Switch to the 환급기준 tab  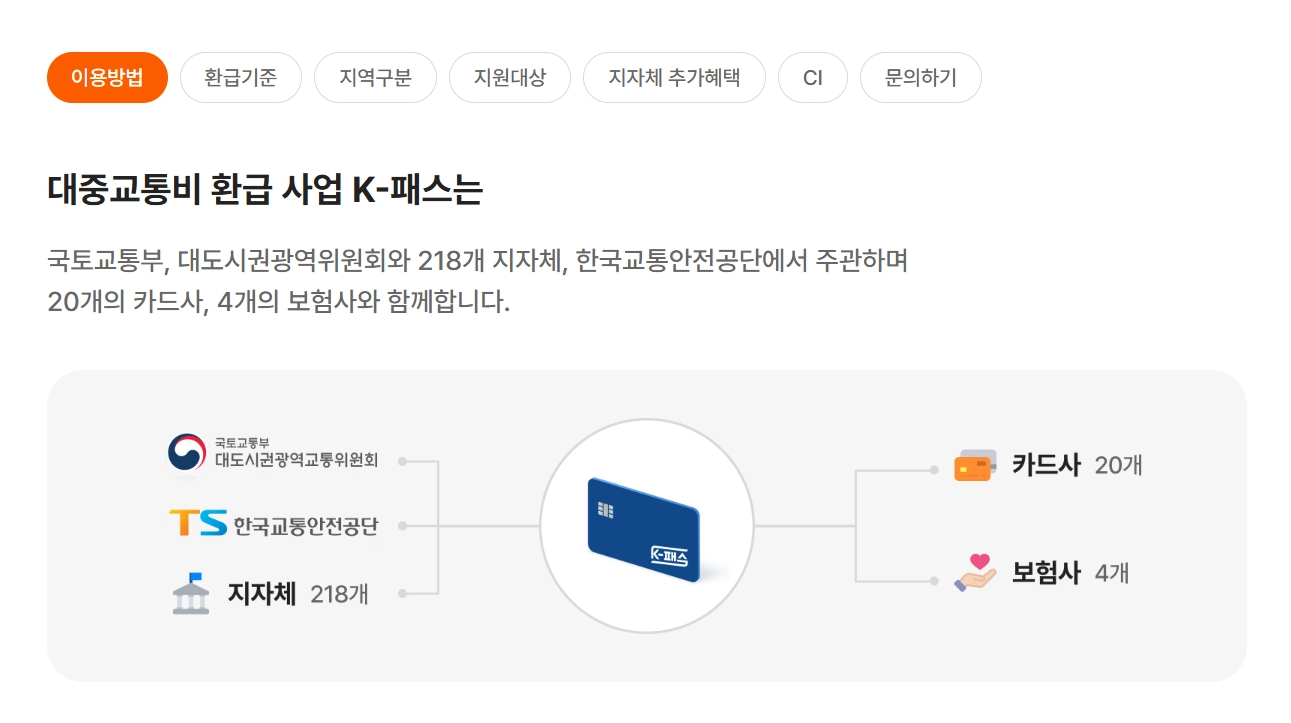tap(240, 76)
